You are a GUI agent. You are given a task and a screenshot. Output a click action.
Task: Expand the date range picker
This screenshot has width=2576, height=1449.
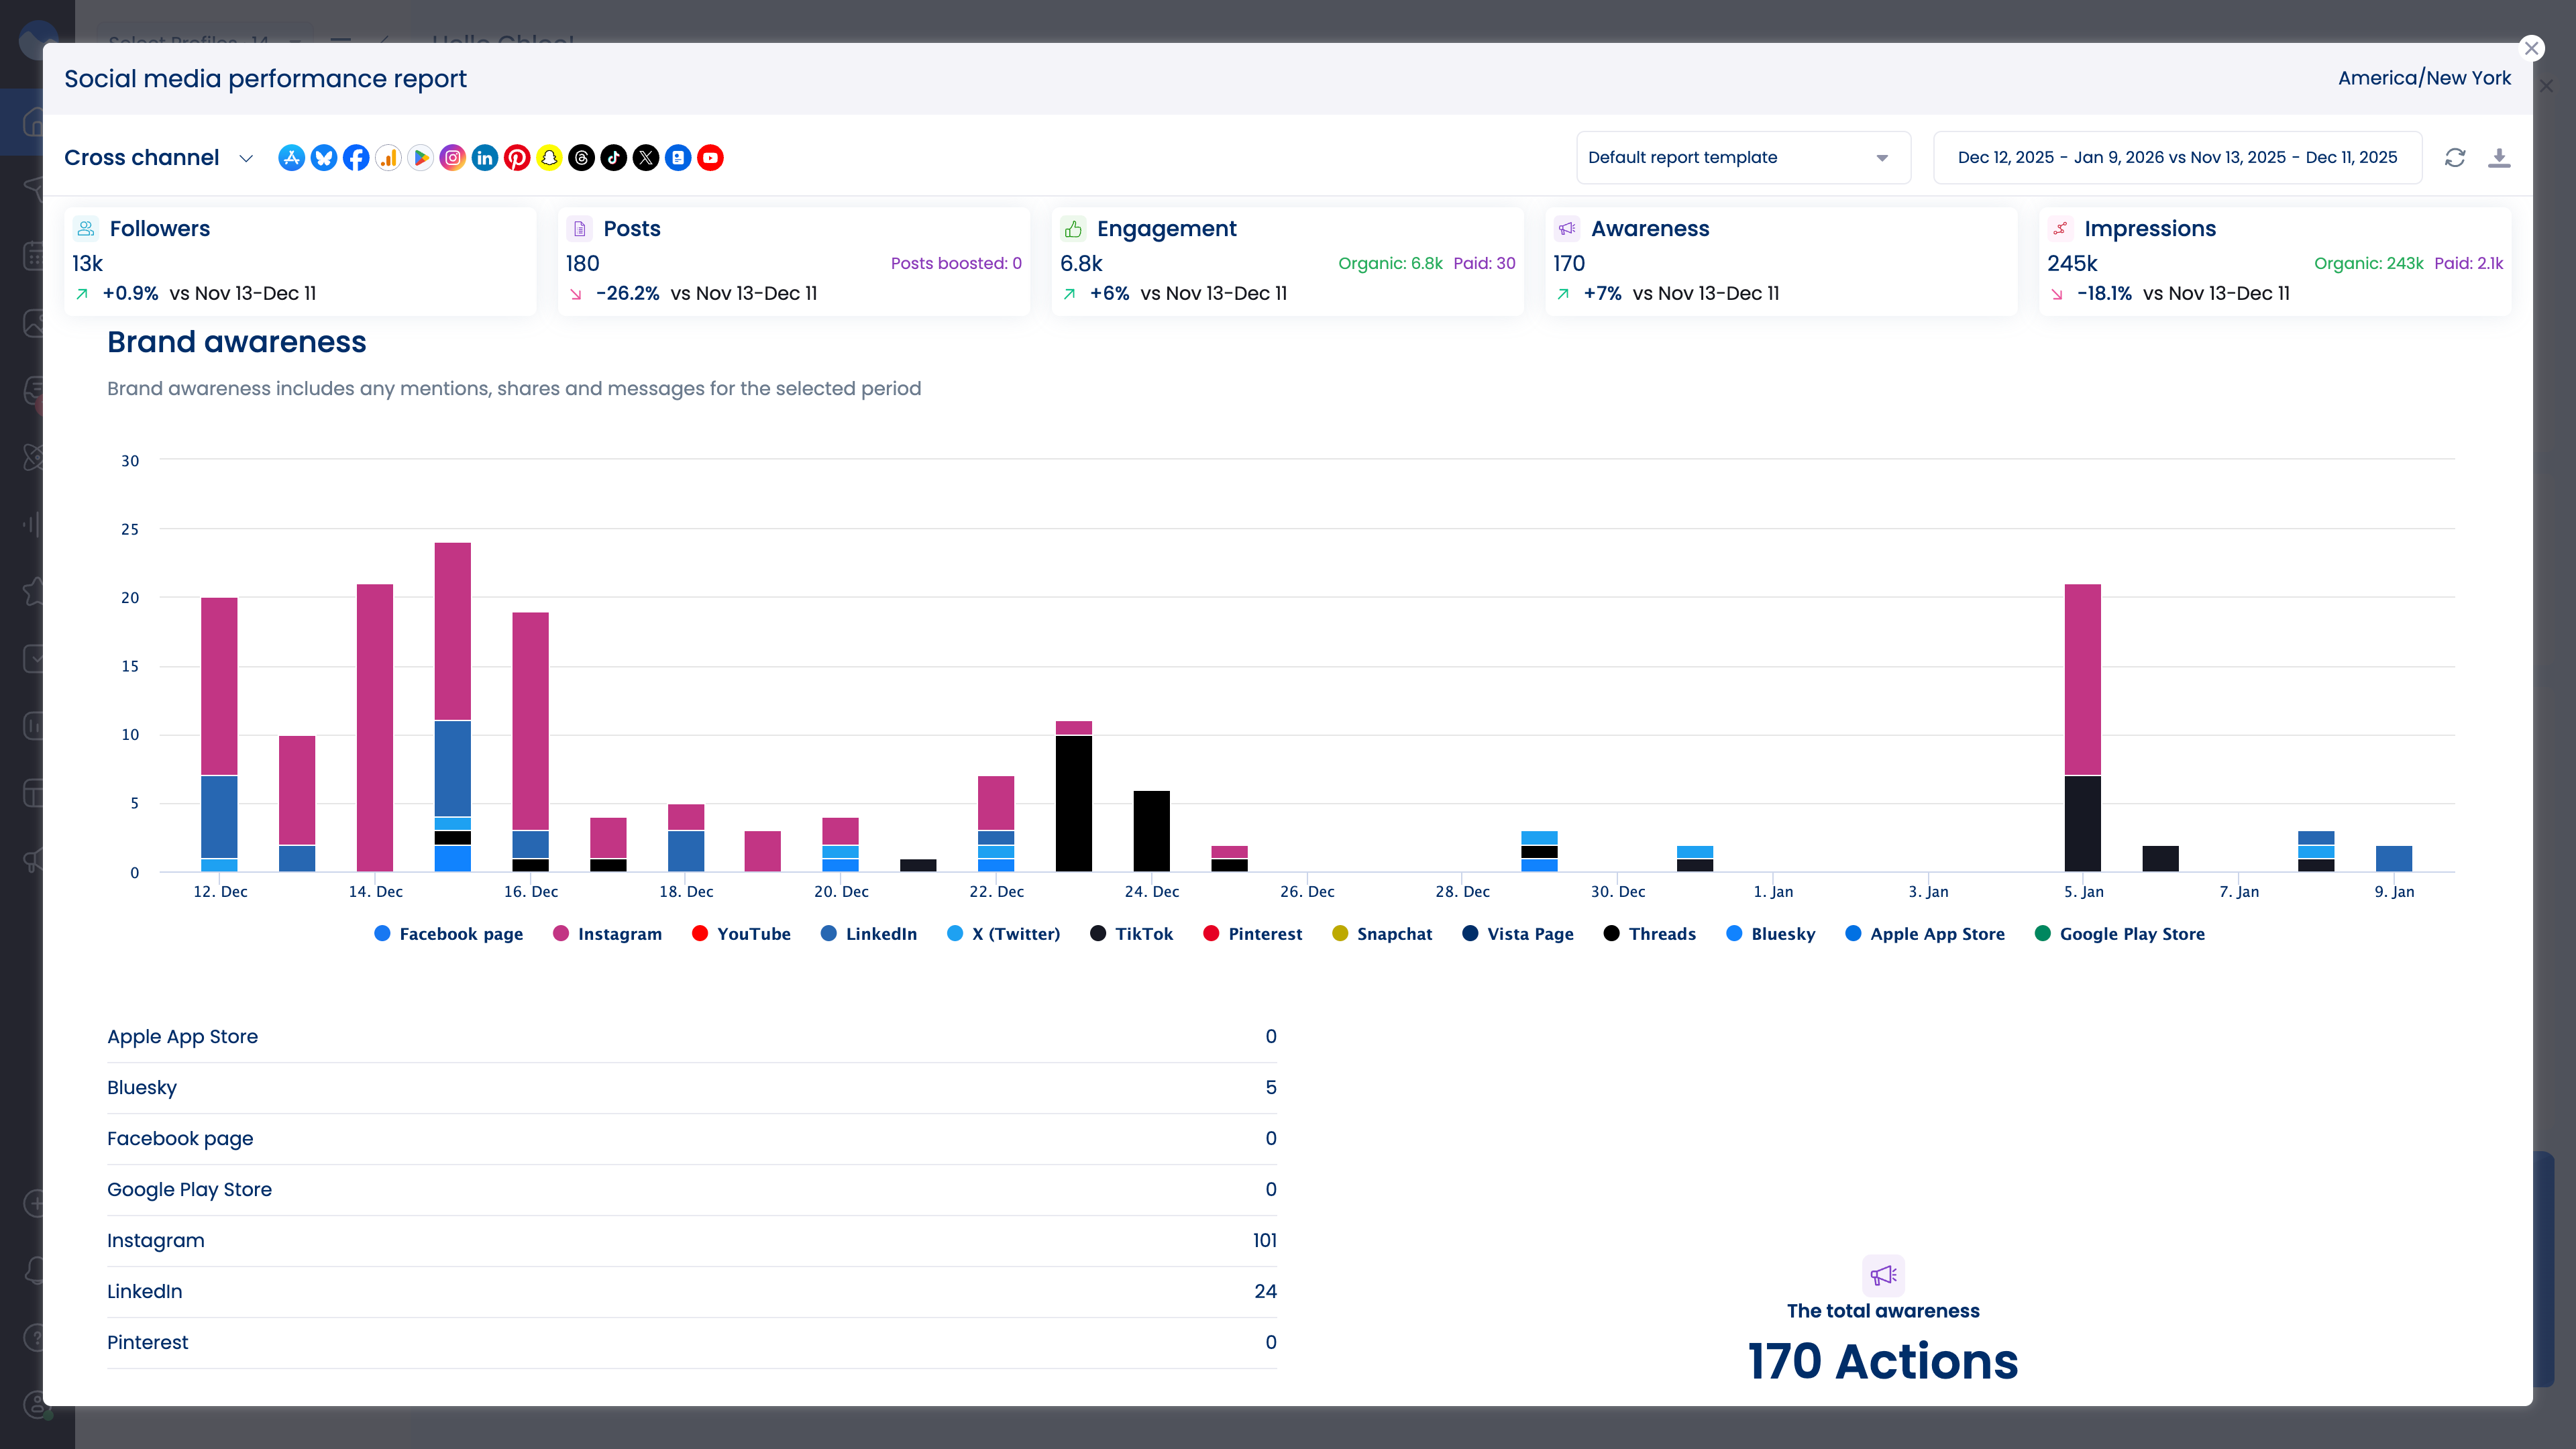2176,157
